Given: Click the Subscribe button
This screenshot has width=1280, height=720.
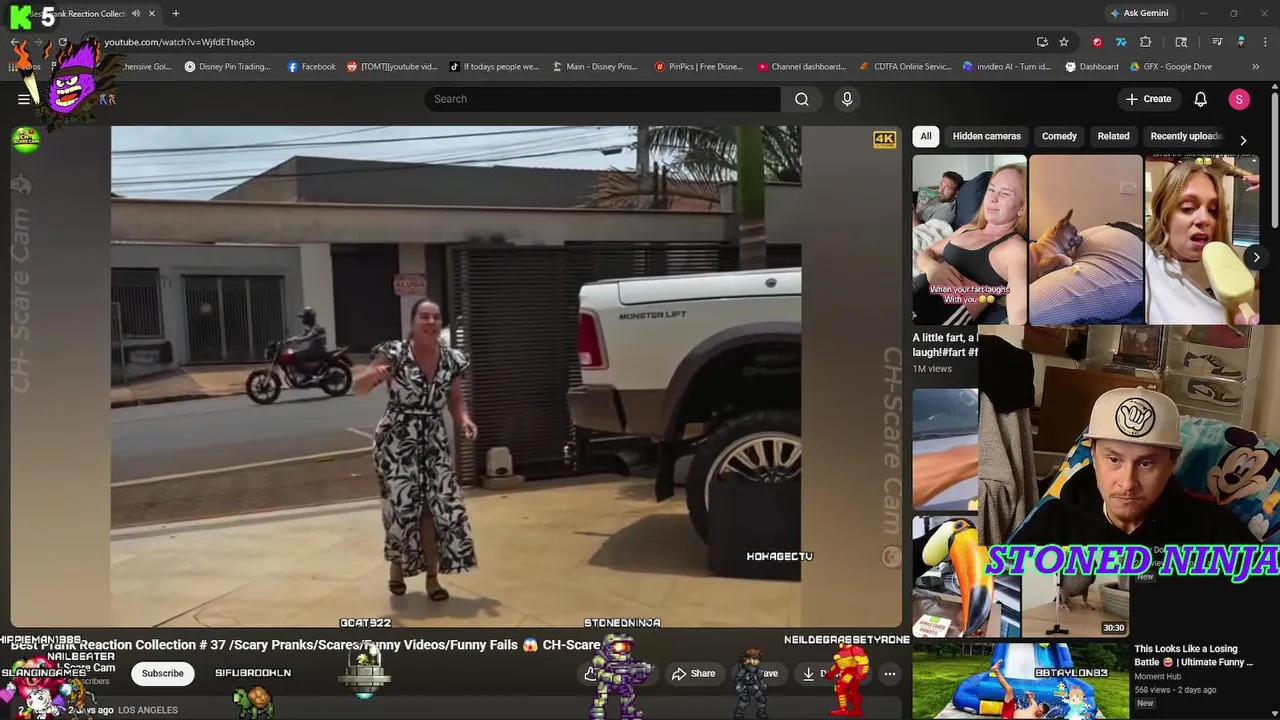Looking at the screenshot, I should coord(162,673).
